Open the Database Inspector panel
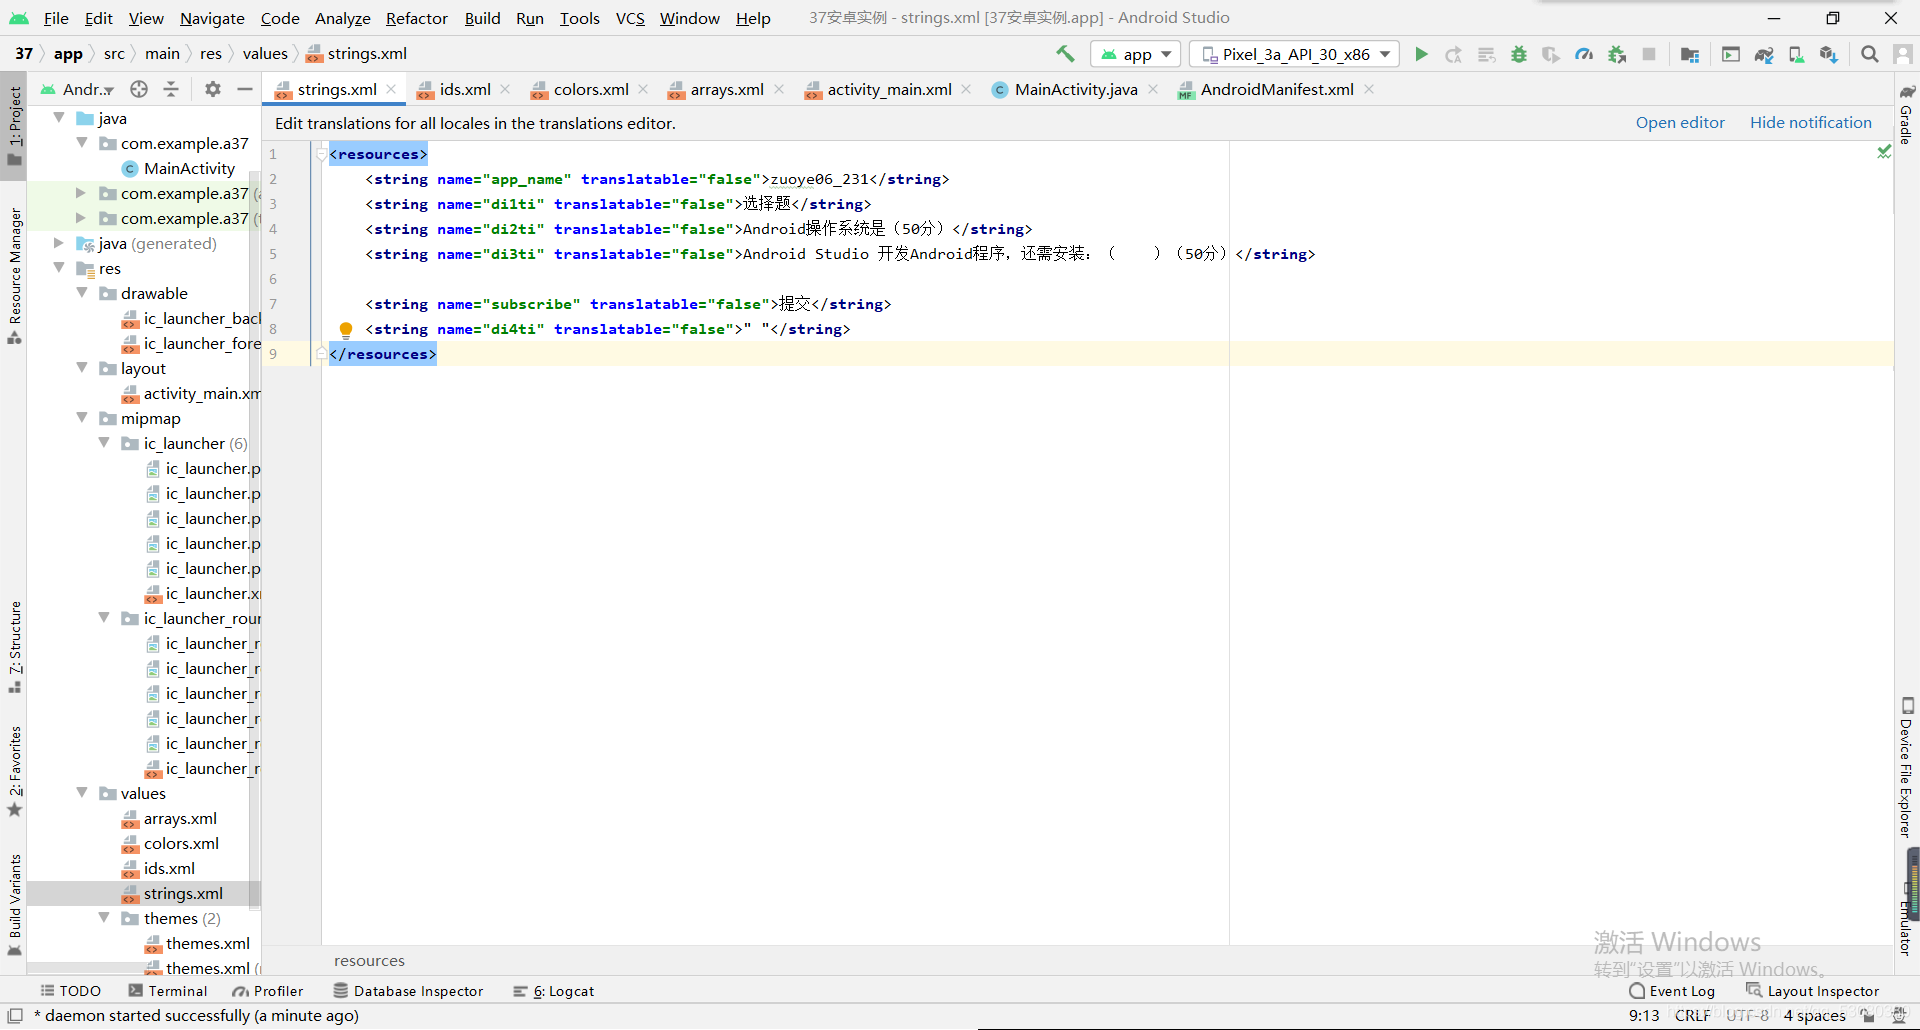Screen dimensions: 1920x1030 coord(408,991)
